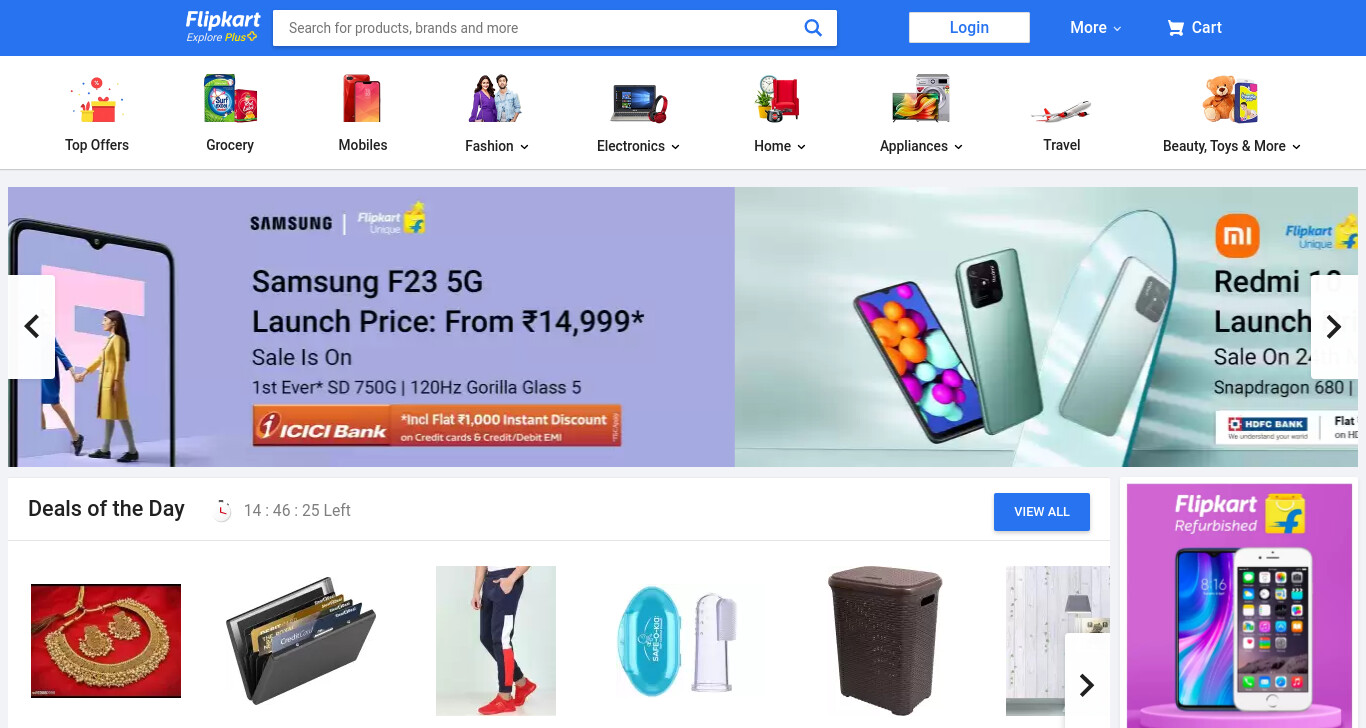
Task: Open the Mobiles category icon
Action: (362, 99)
